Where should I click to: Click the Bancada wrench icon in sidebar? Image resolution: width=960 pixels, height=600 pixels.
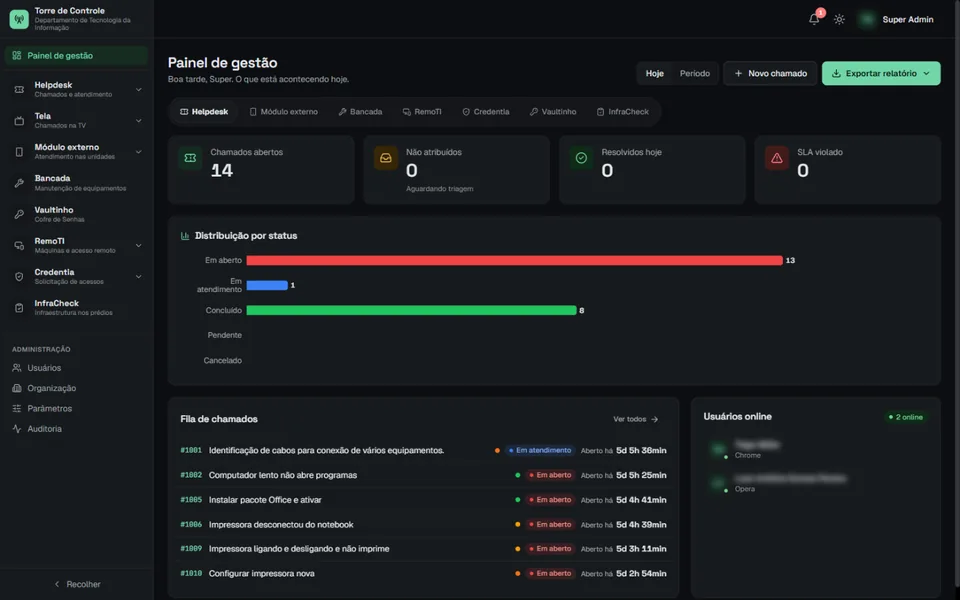coord(19,183)
